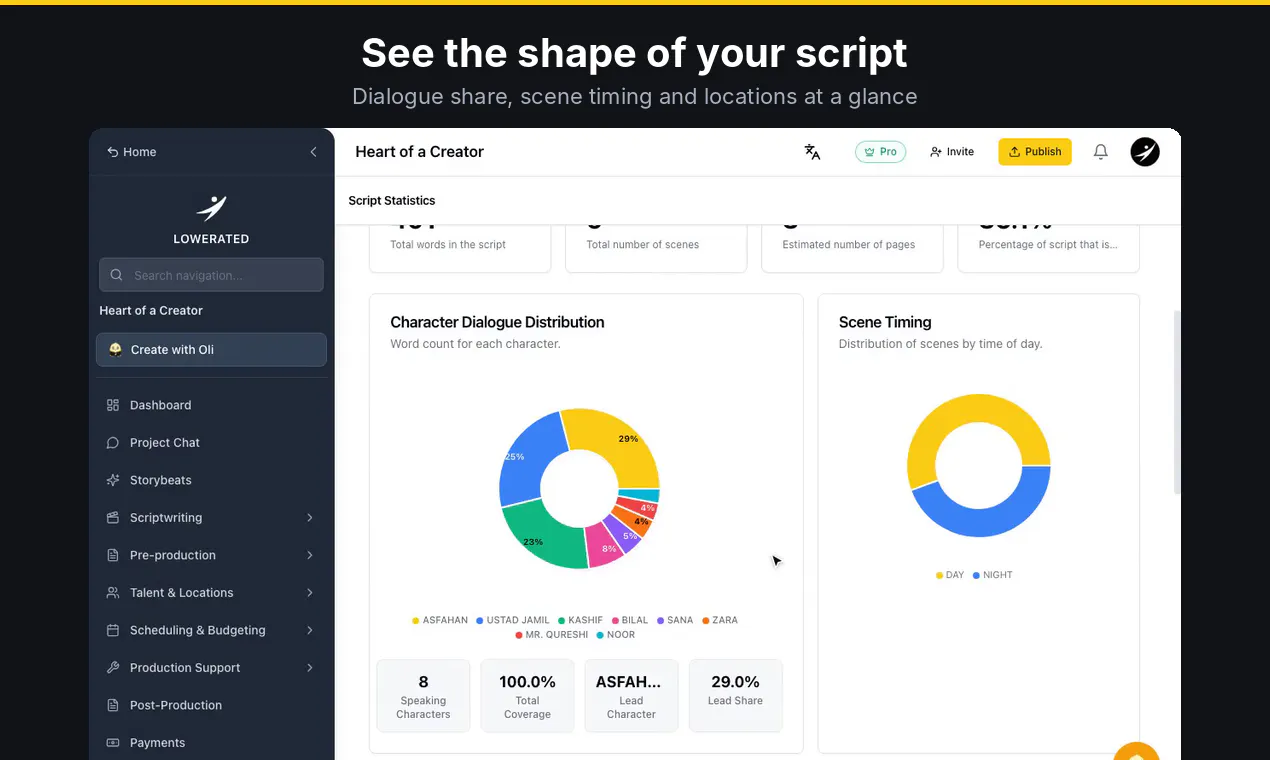Screen dimensions: 1270x760
Task: Click the Project Chat bubble icon
Action: coord(113,443)
